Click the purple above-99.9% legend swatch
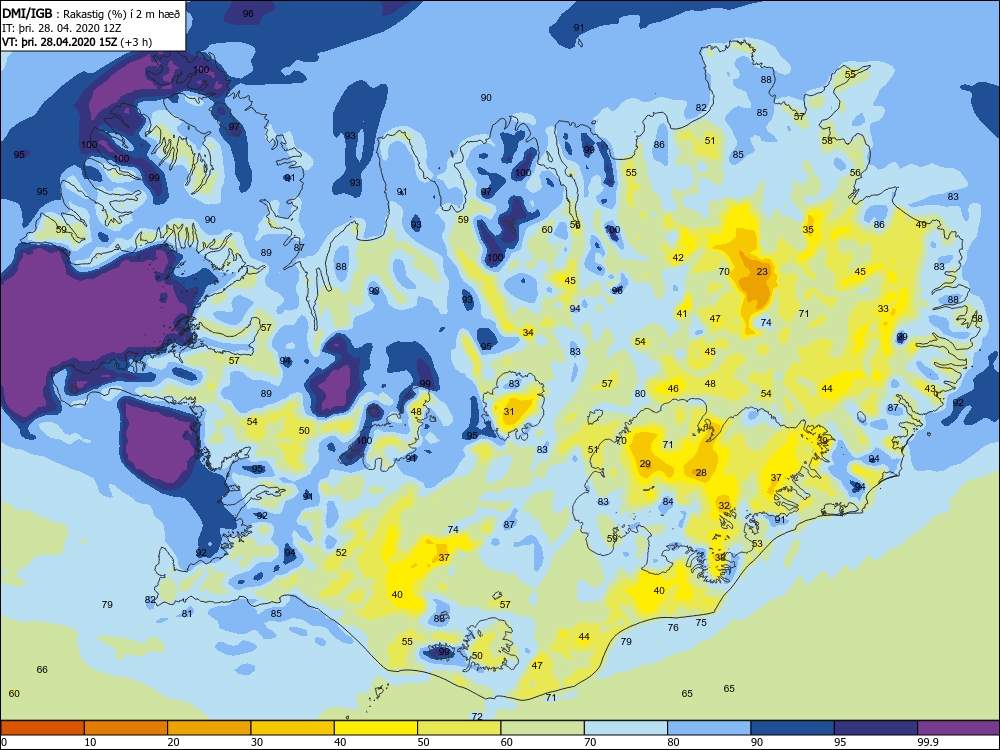 point(959,728)
